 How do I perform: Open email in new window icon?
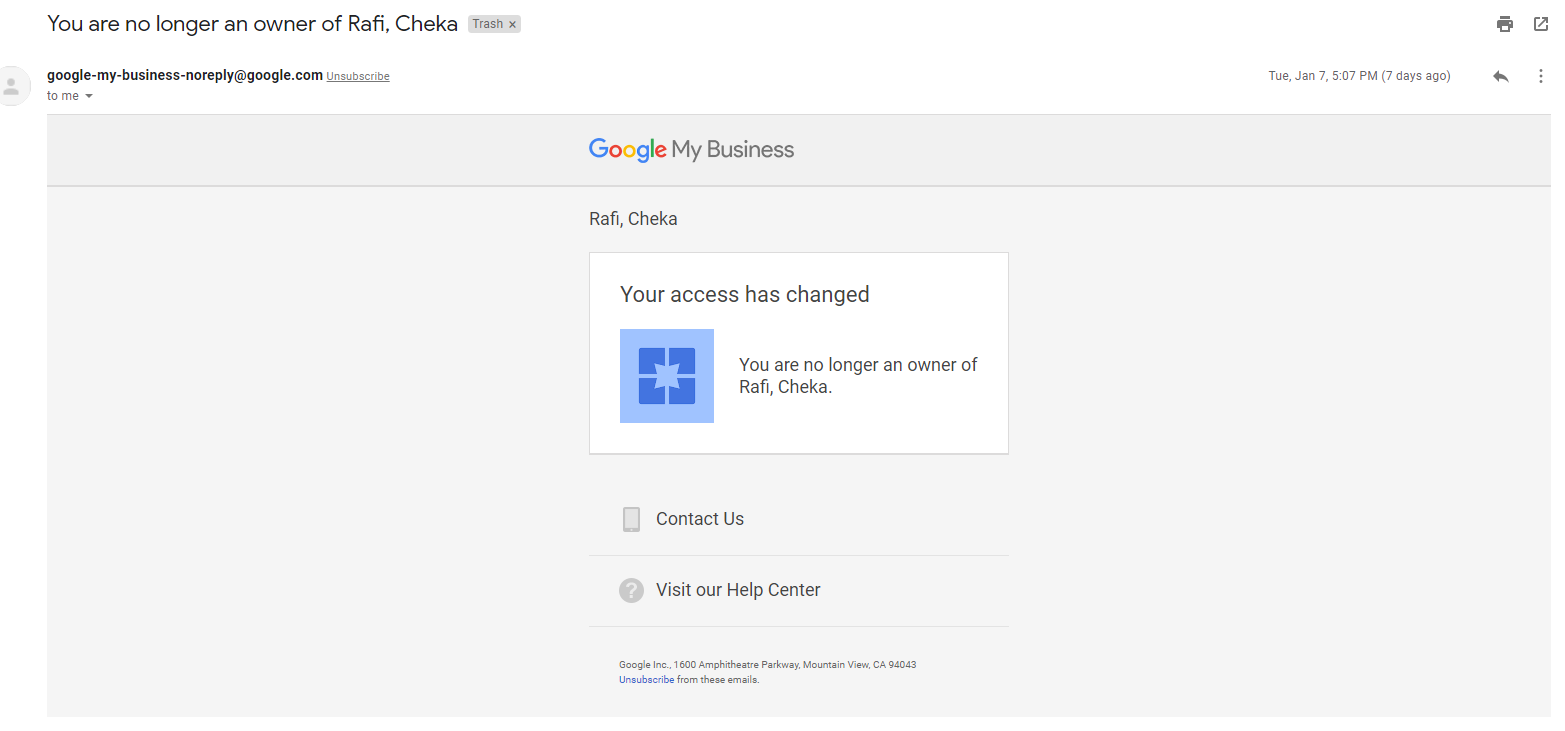point(1541,24)
